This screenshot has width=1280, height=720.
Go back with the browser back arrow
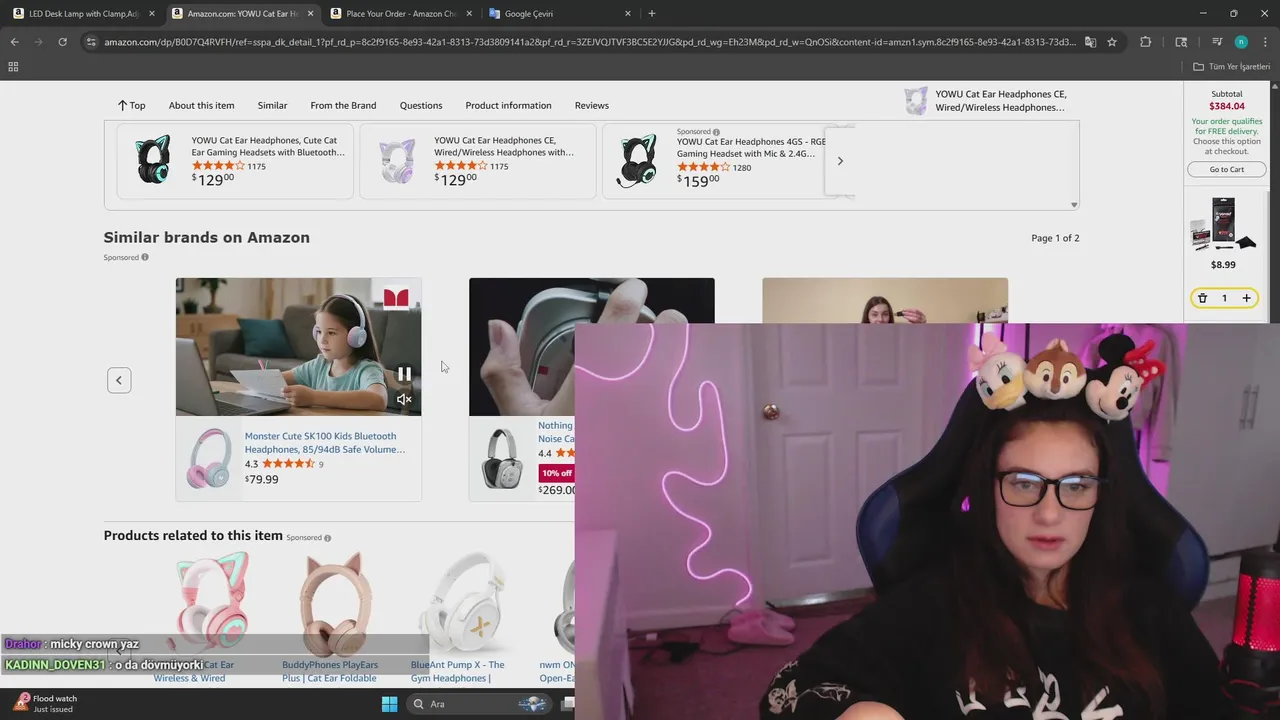pyautogui.click(x=14, y=42)
